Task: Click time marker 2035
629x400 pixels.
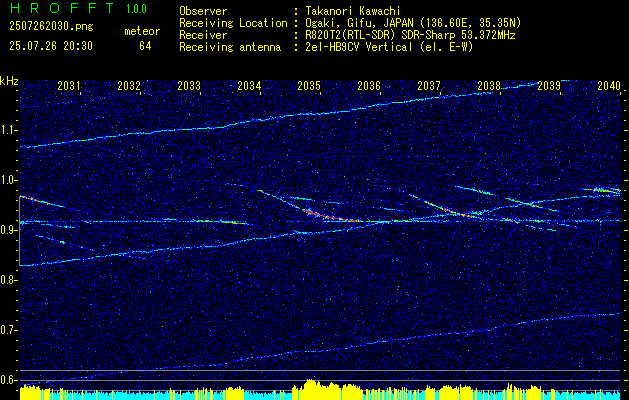Action: pyautogui.click(x=309, y=85)
